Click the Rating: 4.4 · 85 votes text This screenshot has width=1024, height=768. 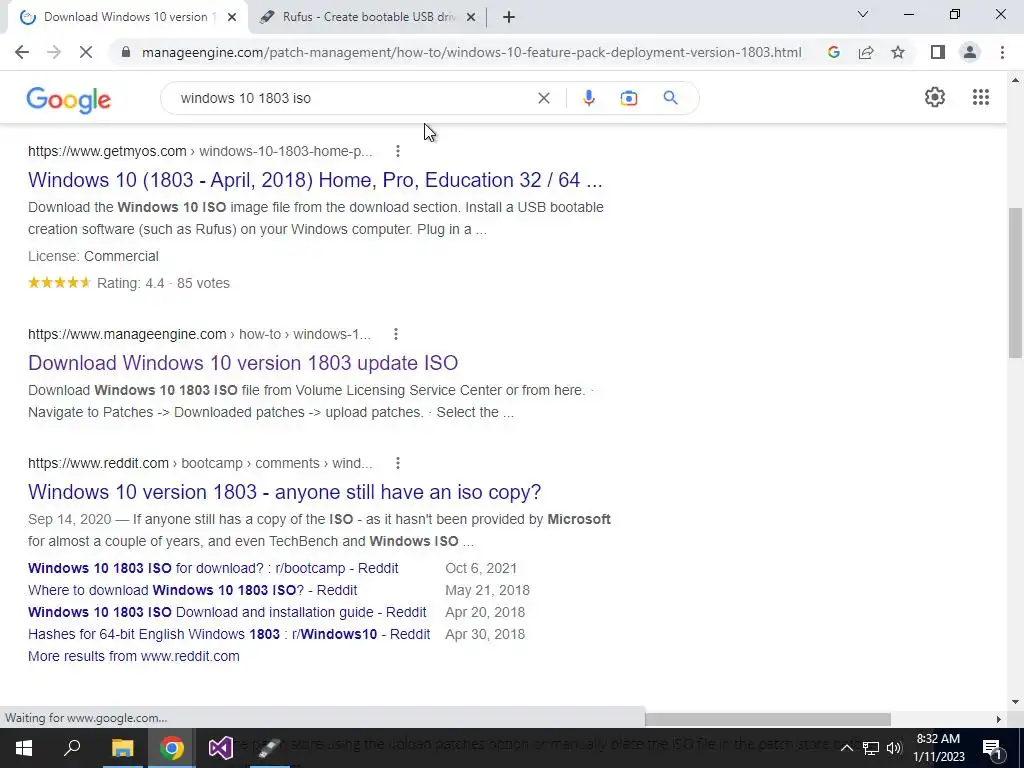pos(163,283)
